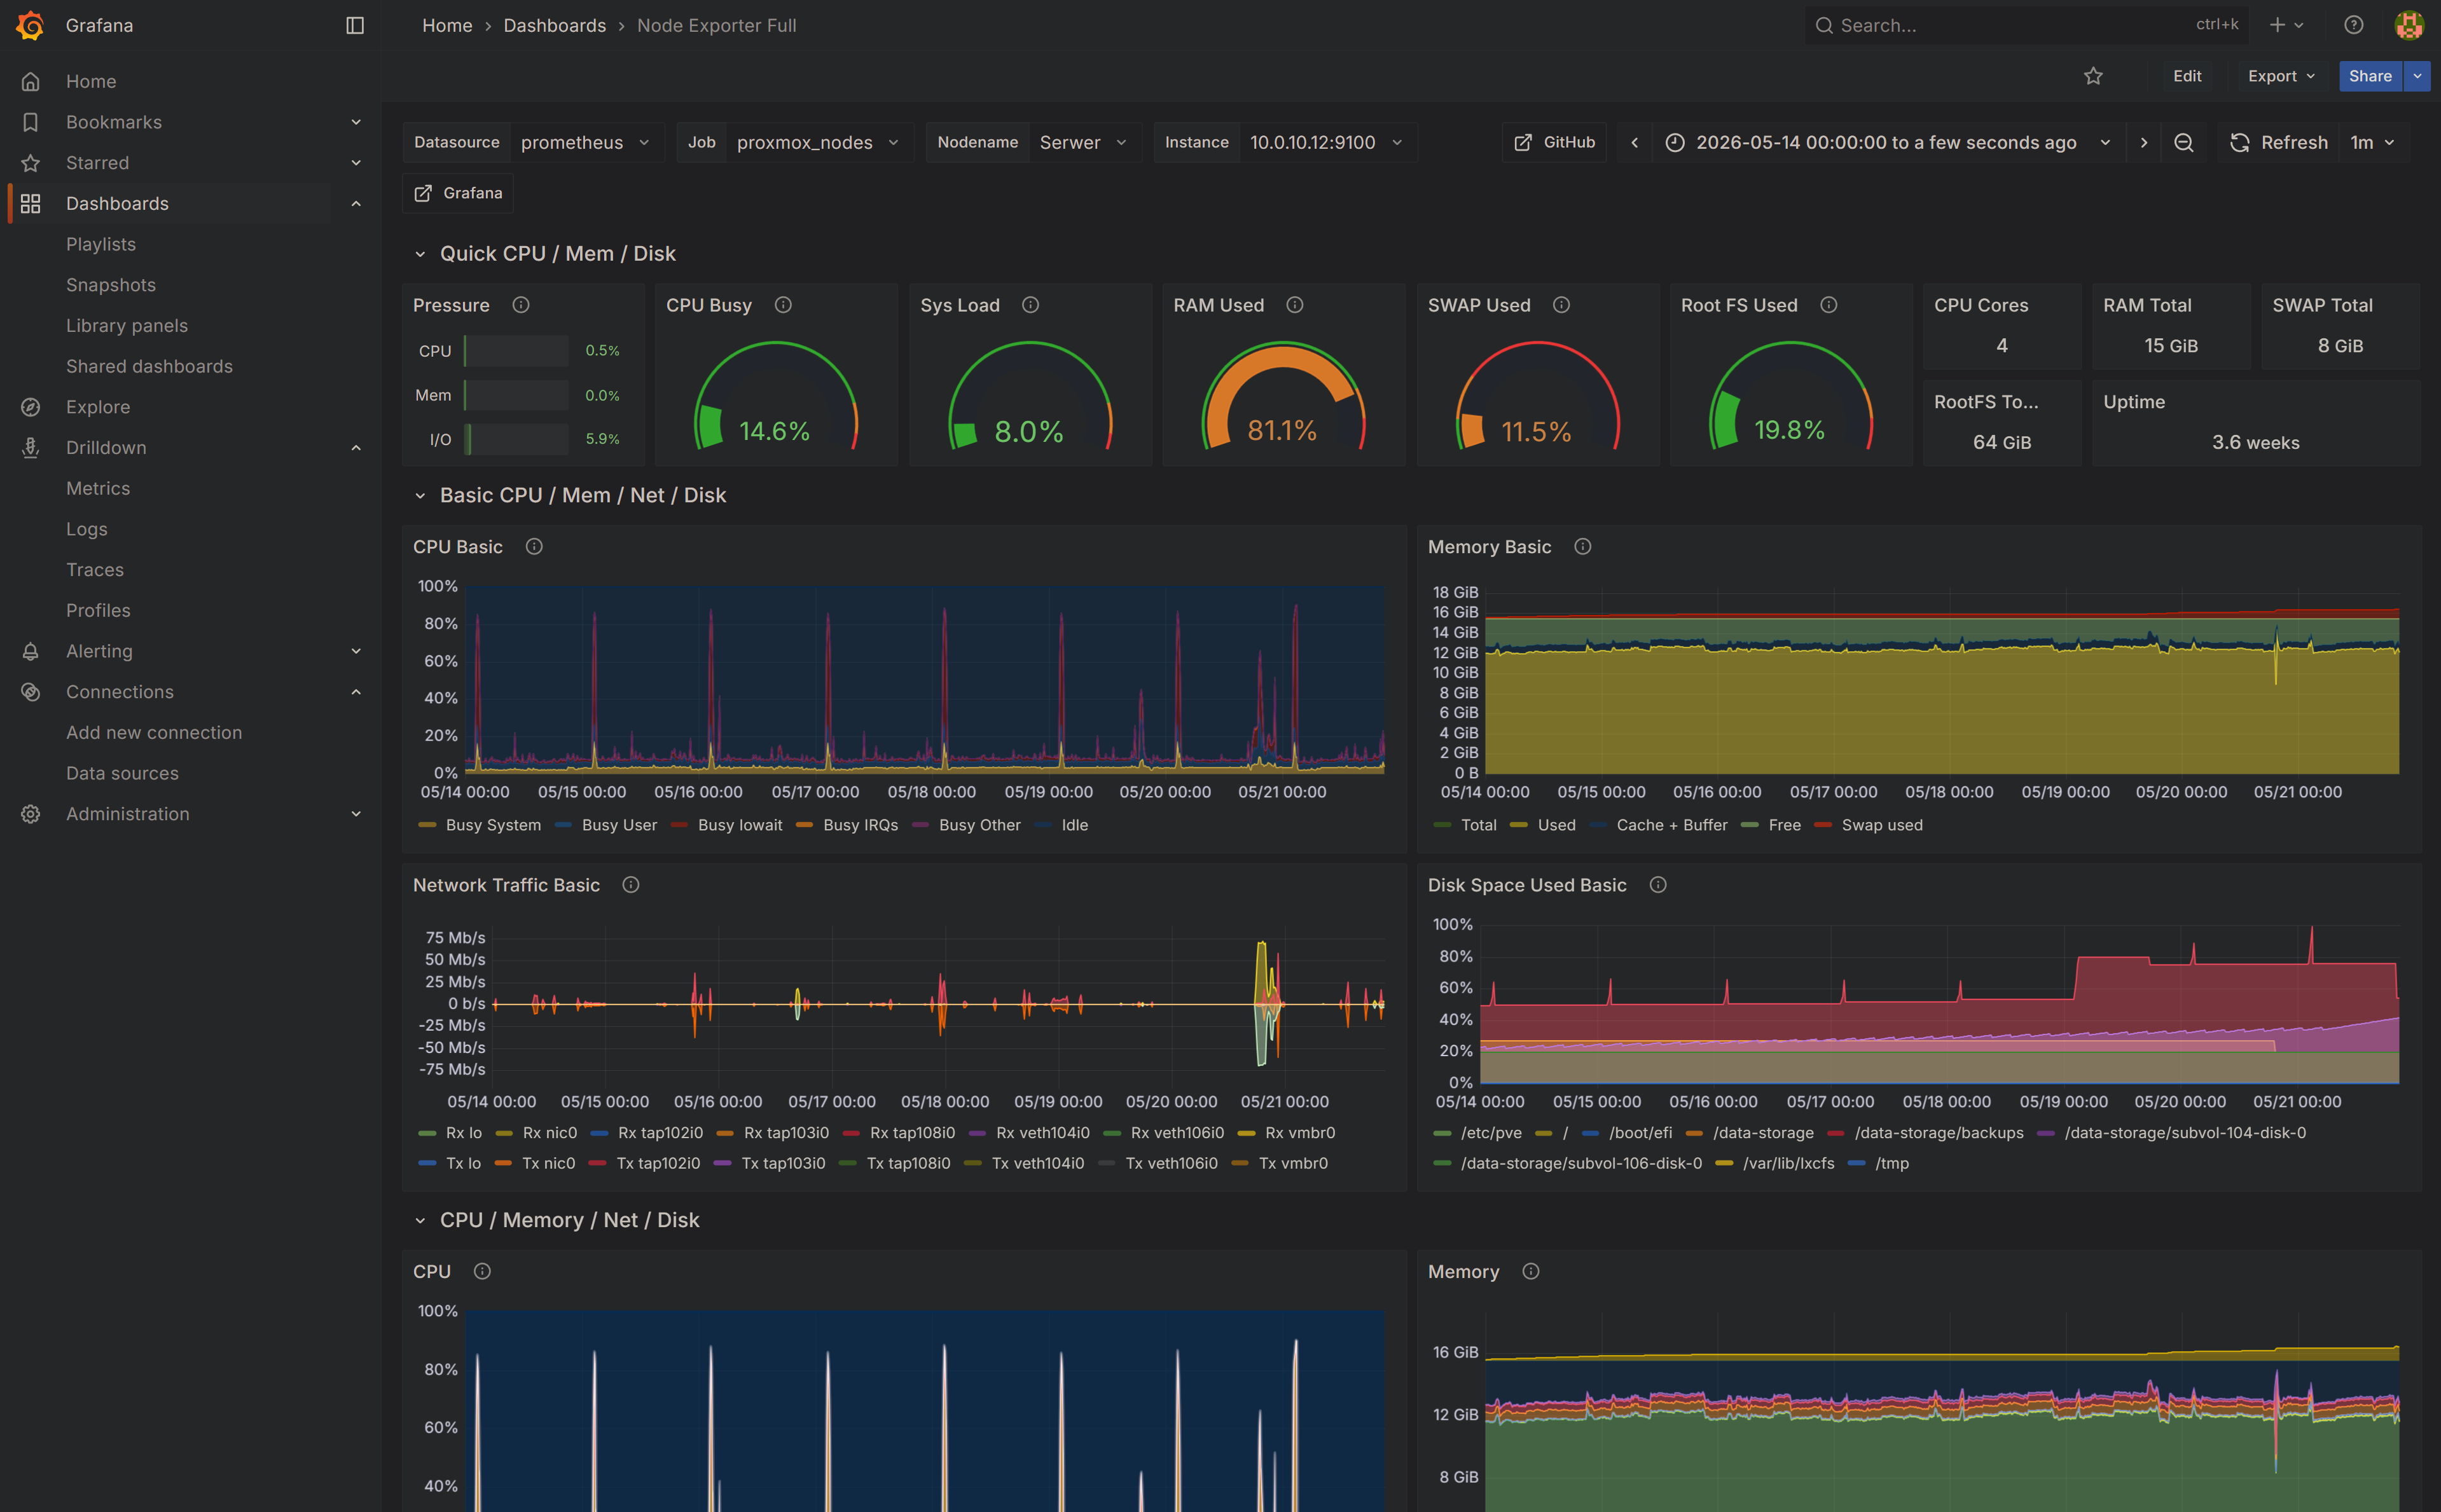
Task: Show info icon for Memory Basic panel
Action: click(x=1583, y=547)
